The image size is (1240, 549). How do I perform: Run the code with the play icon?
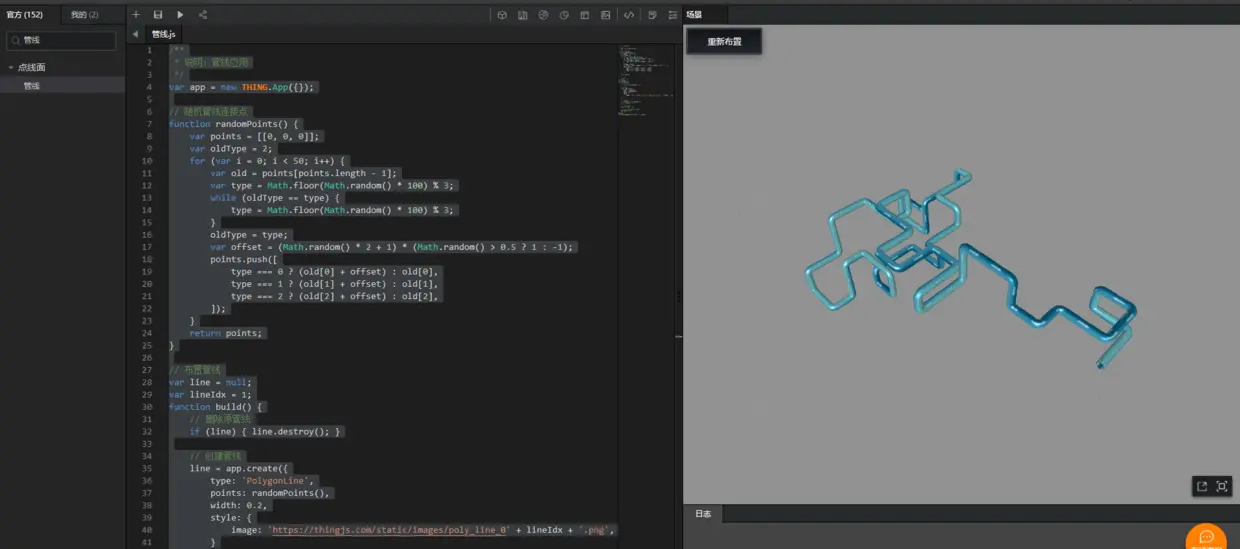click(x=180, y=15)
